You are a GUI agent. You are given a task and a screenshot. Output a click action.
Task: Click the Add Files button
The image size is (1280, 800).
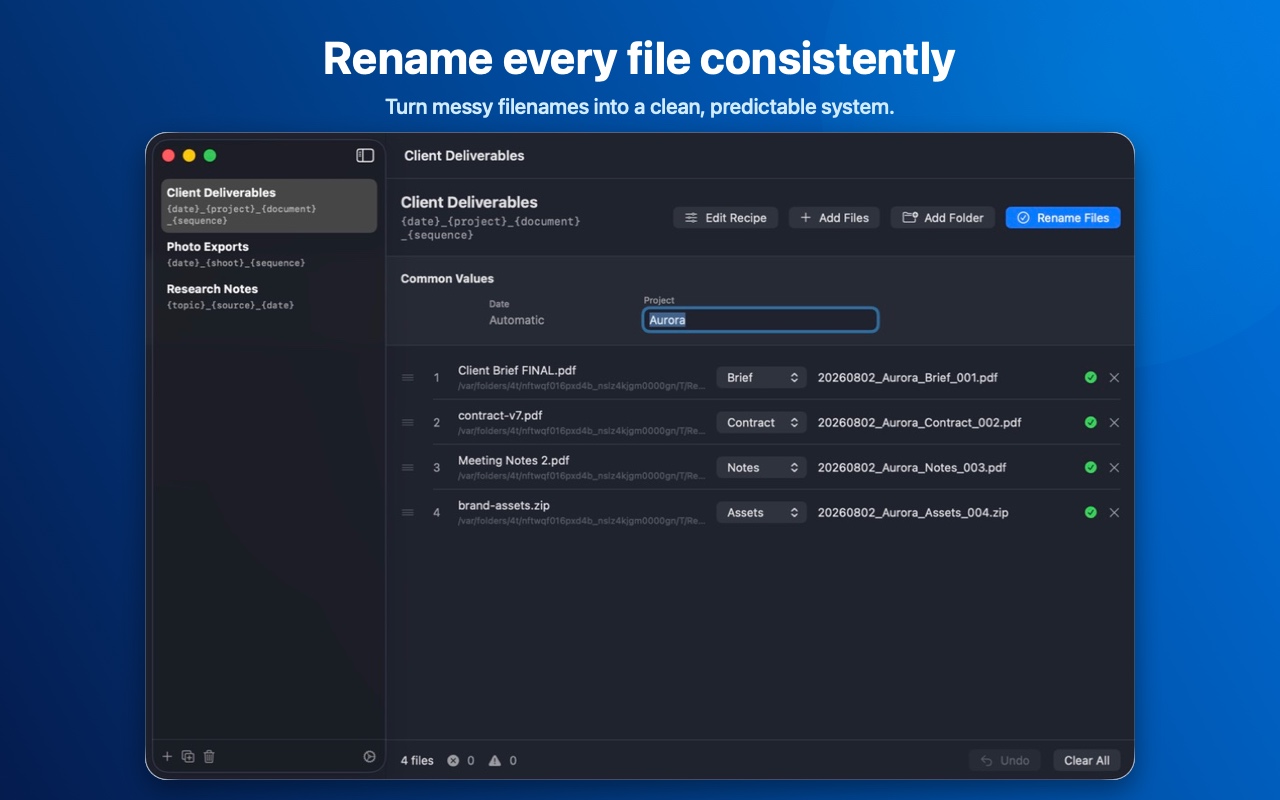(x=834, y=217)
